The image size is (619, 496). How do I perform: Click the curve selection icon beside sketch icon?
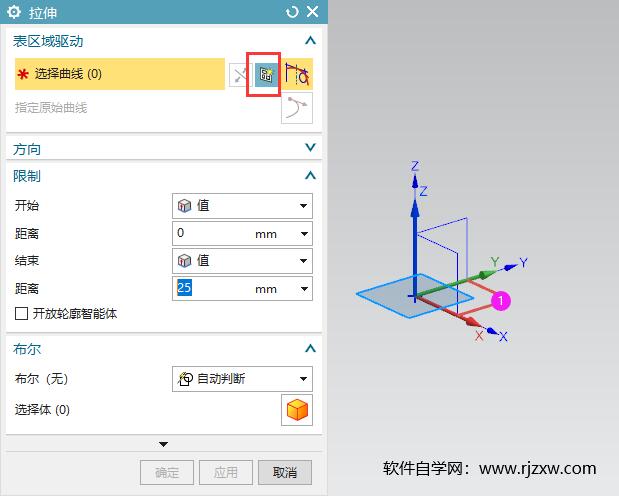[297, 74]
